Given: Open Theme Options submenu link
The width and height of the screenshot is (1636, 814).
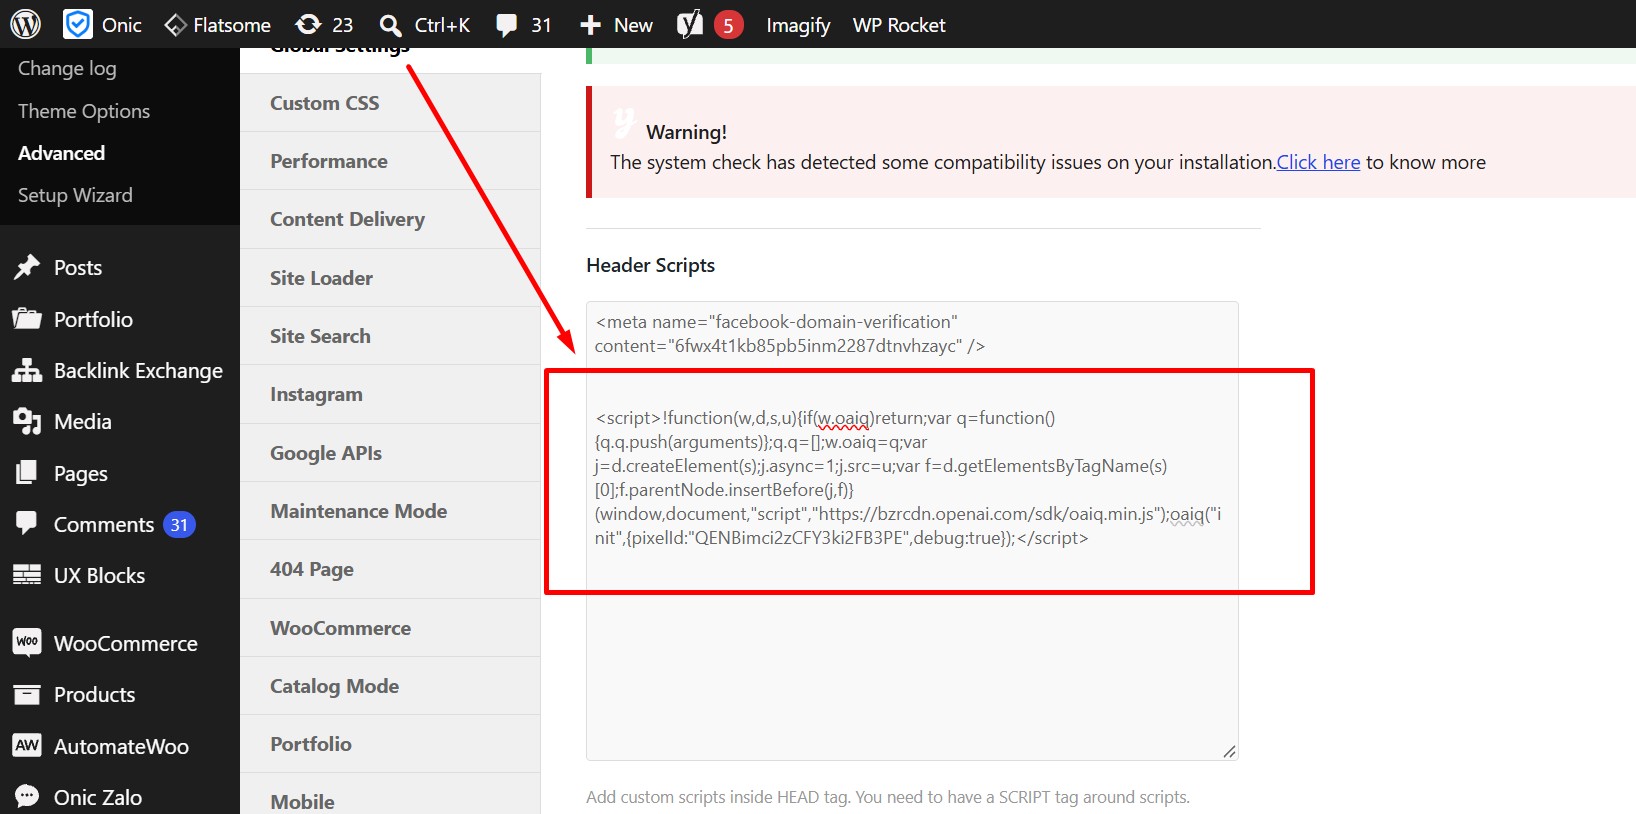Looking at the screenshot, I should pyautogui.click(x=84, y=111).
